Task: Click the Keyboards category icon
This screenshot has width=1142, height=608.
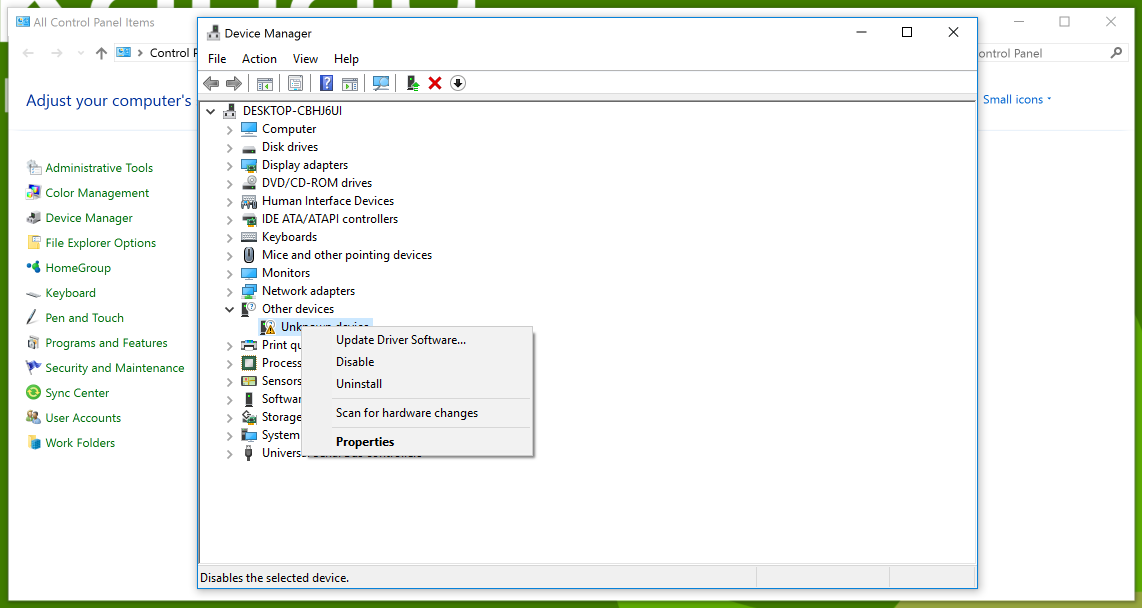Action: point(249,237)
